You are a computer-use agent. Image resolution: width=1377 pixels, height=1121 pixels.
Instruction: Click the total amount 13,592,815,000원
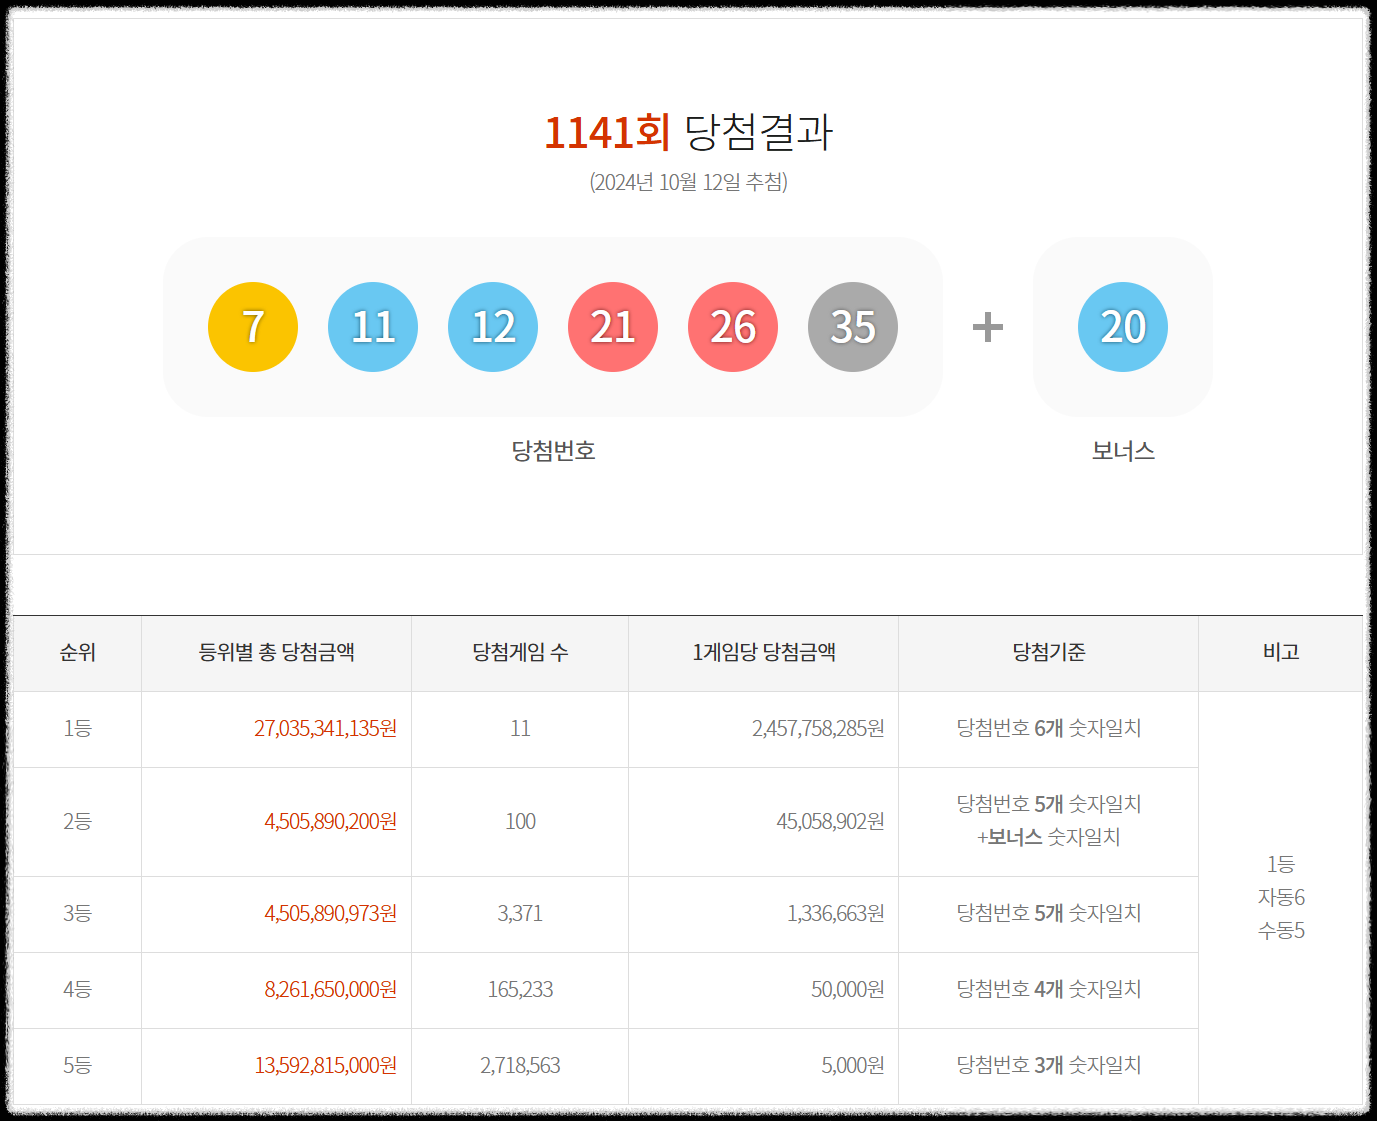(325, 1066)
